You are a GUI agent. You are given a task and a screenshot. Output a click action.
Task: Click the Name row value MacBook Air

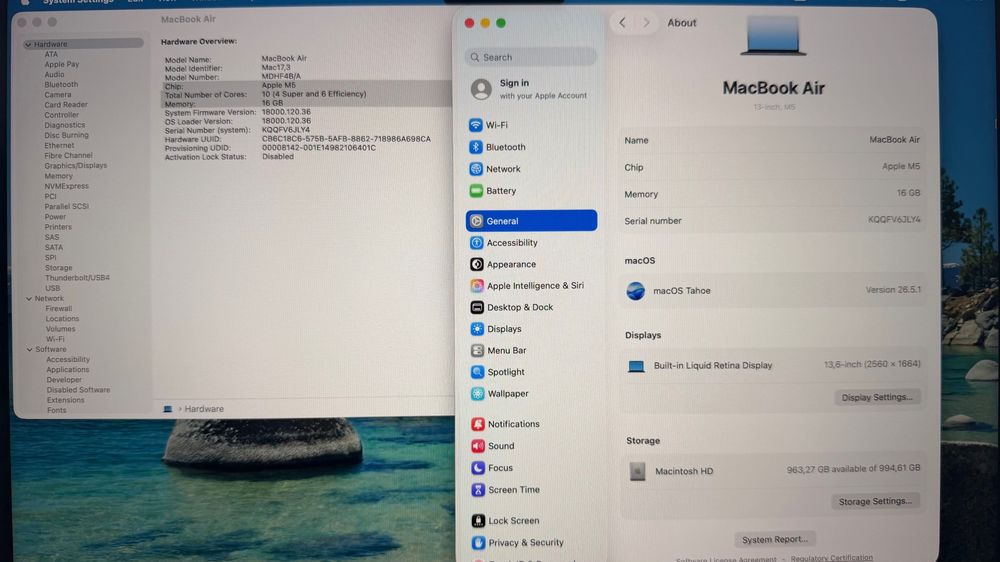pyautogui.click(x=894, y=140)
